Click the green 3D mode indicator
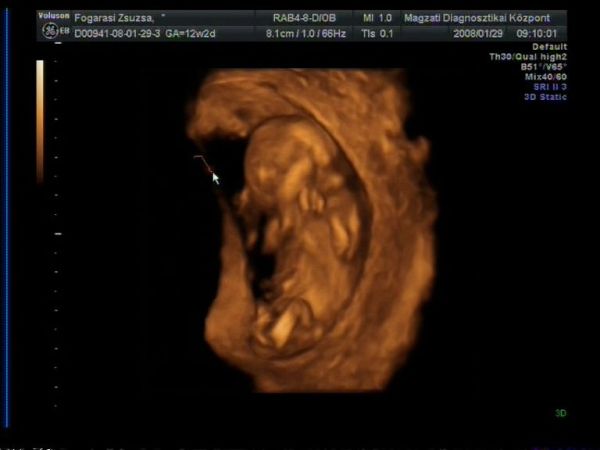 560,412
